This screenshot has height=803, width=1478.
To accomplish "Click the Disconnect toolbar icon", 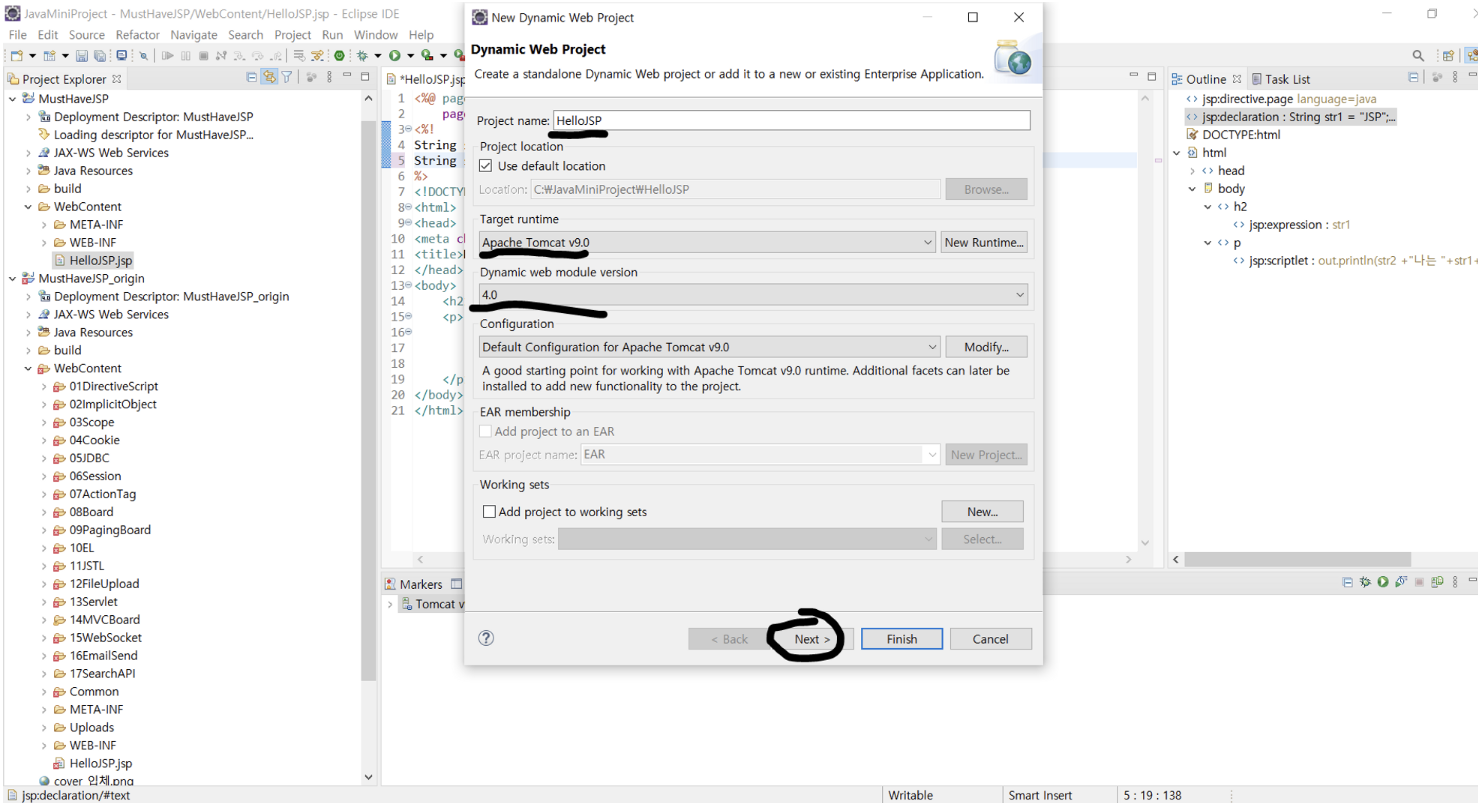I will click(x=221, y=56).
